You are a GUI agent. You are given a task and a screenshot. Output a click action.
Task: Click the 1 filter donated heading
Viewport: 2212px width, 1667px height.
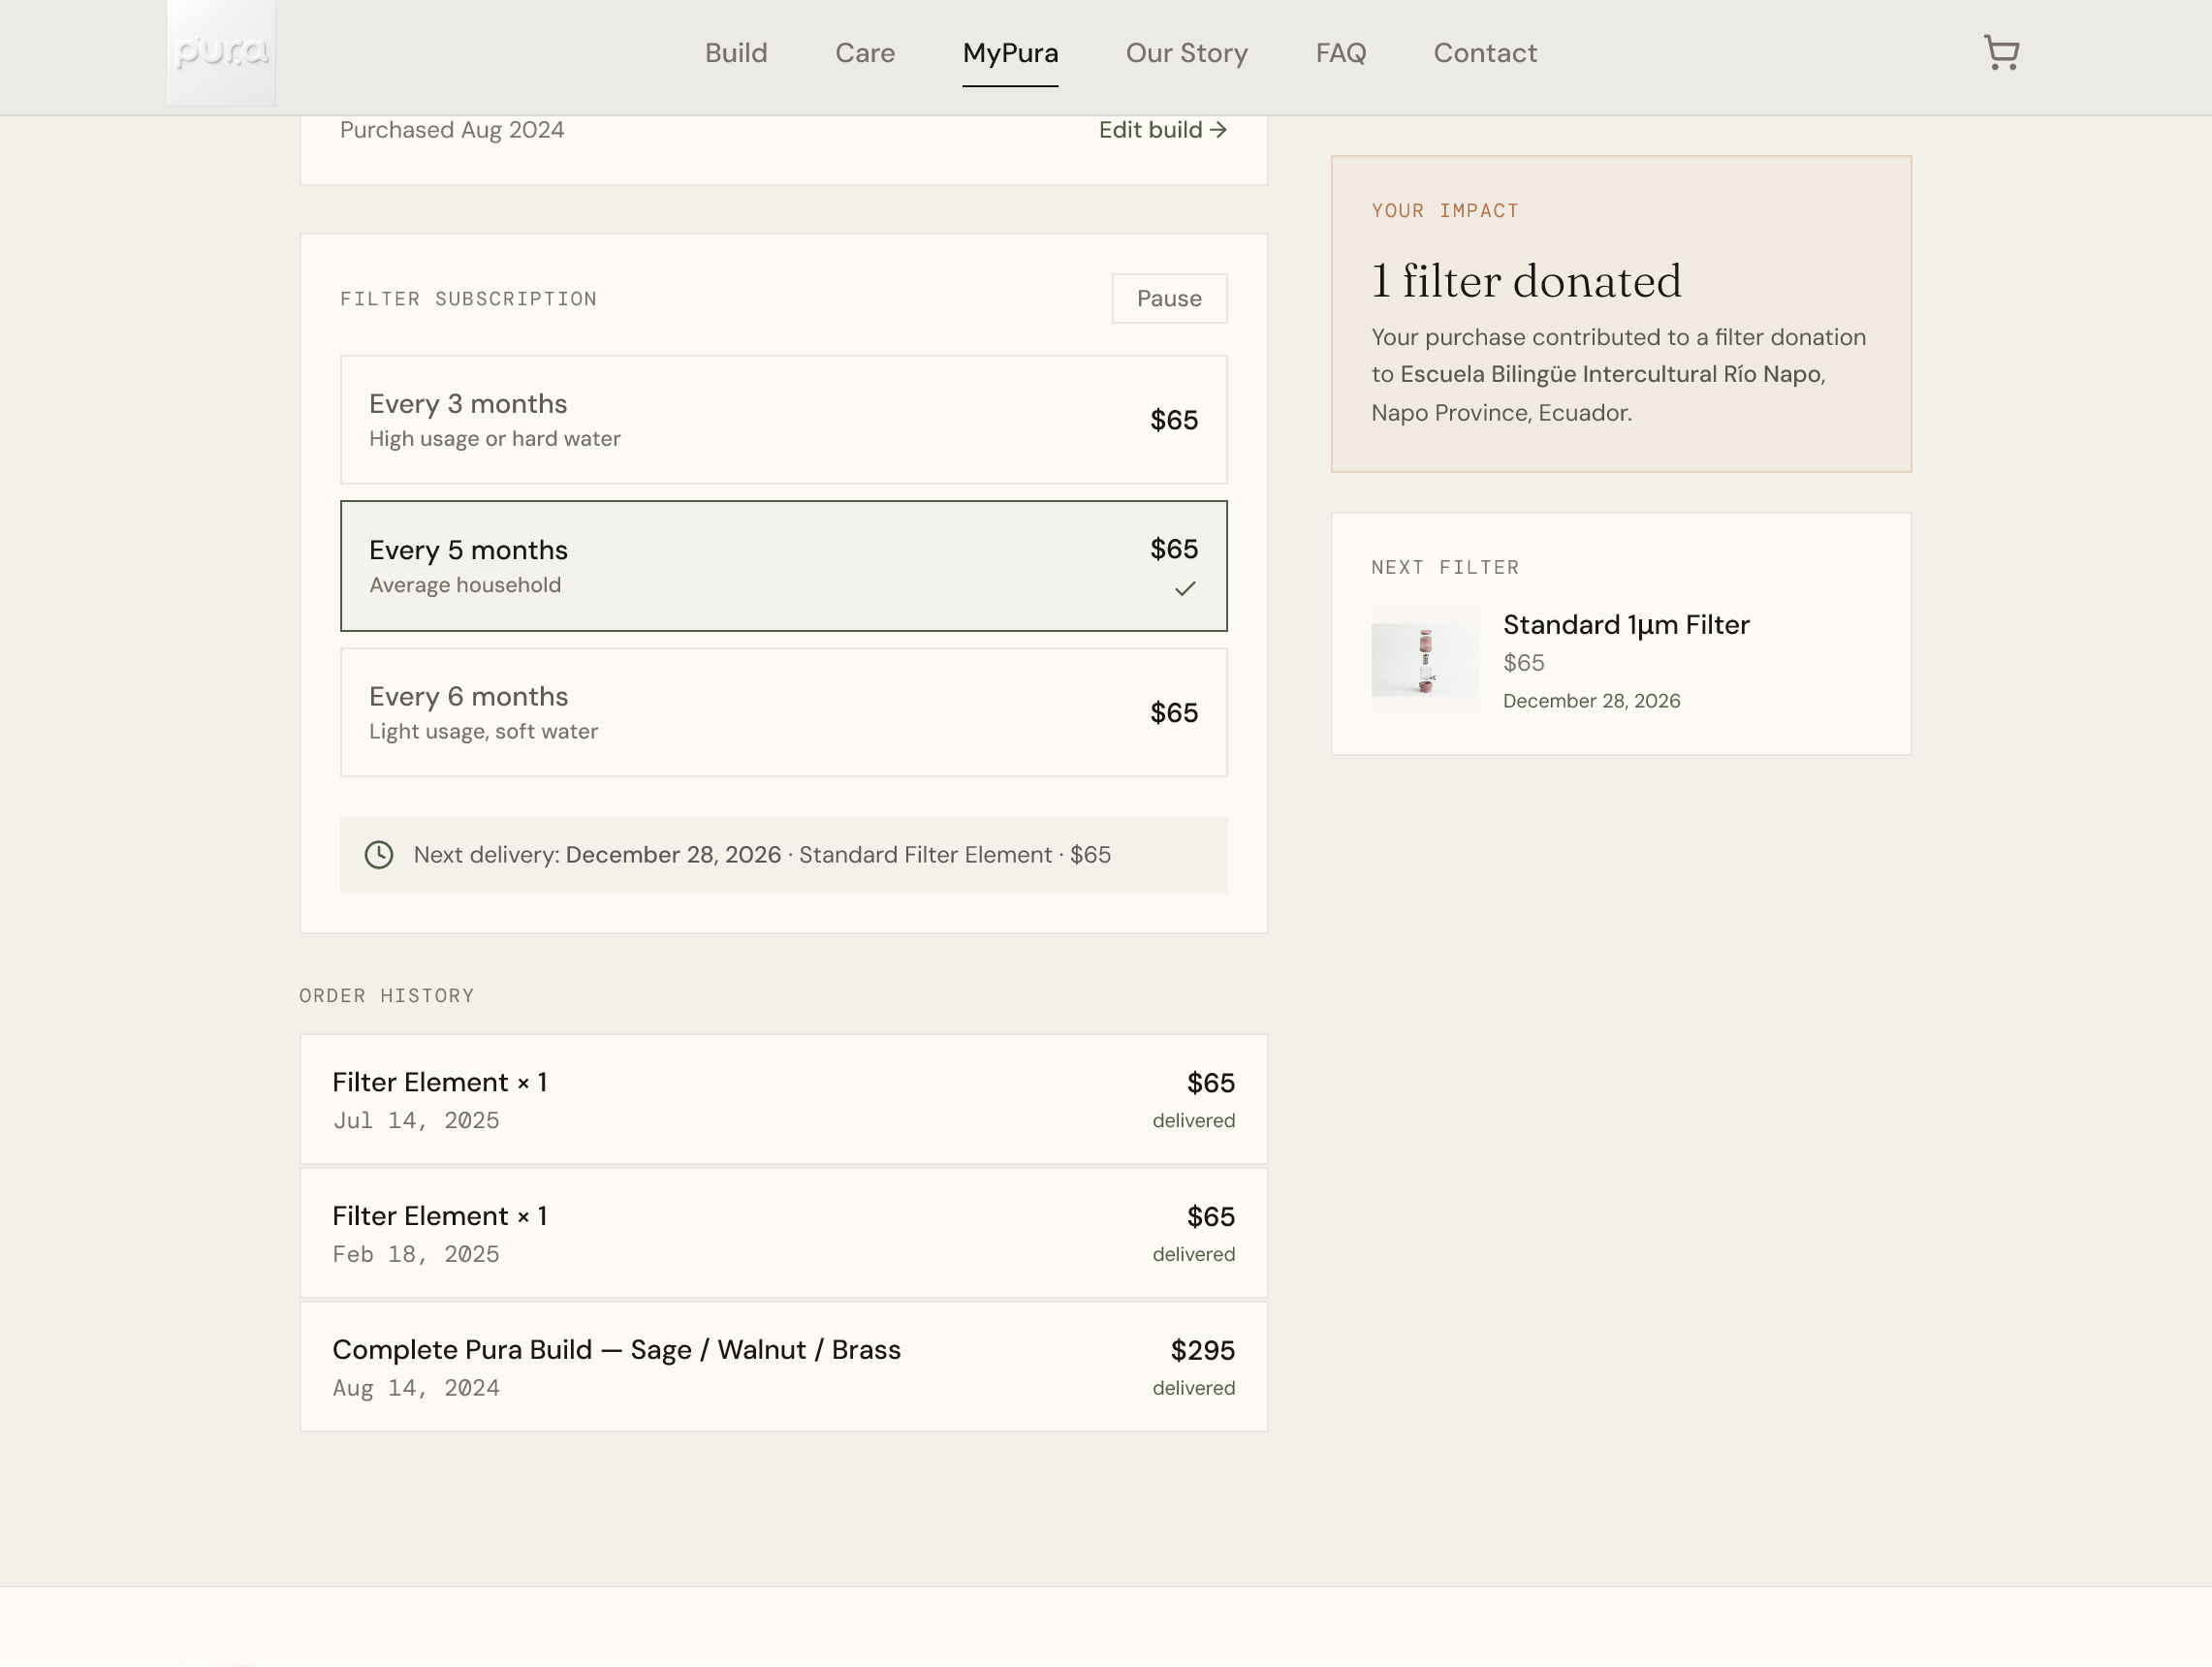point(1526,281)
